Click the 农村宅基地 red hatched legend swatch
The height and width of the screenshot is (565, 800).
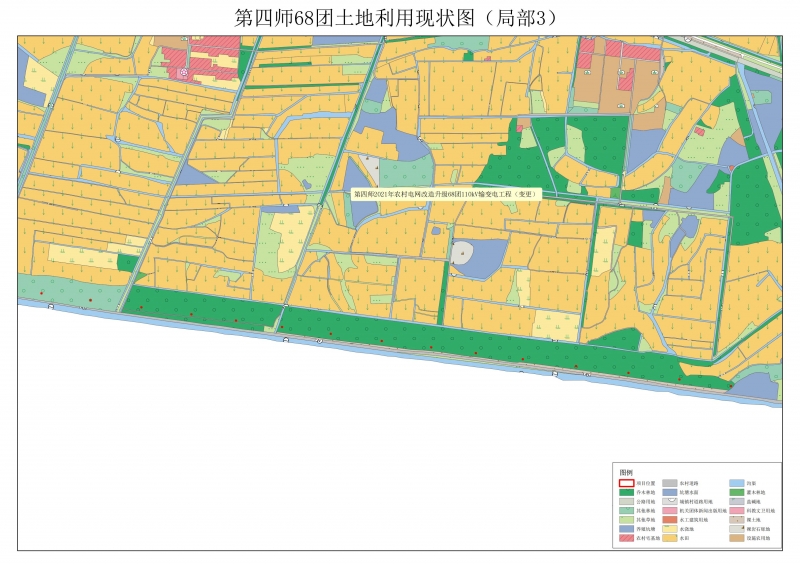pyautogui.click(x=627, y=539)
